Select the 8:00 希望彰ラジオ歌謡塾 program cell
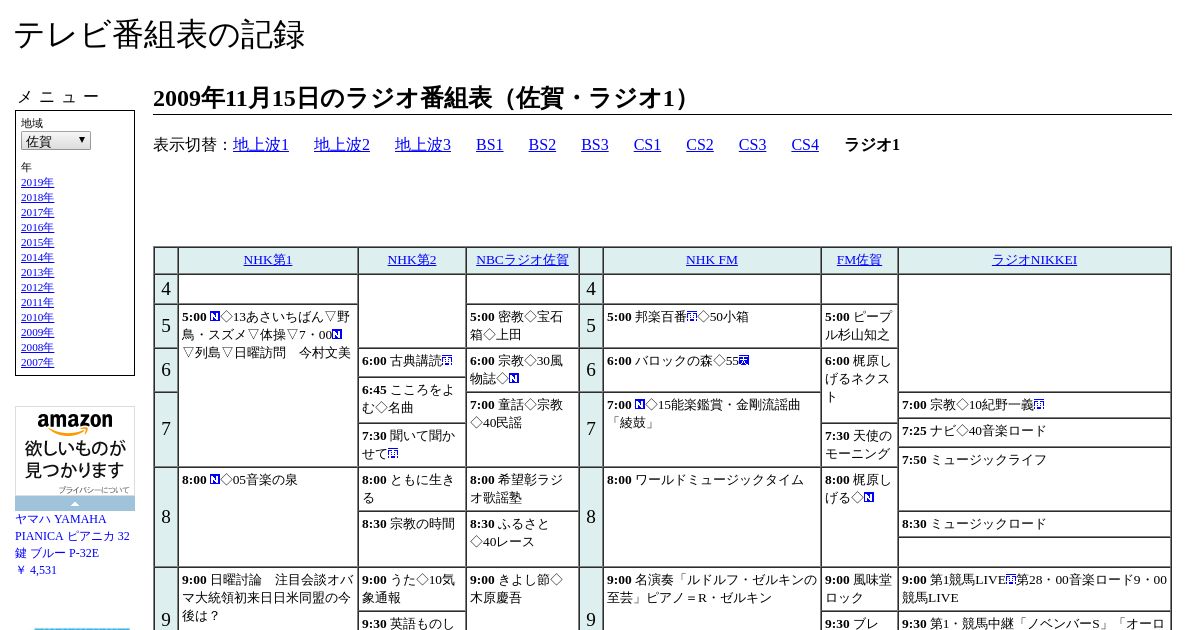 522,489
